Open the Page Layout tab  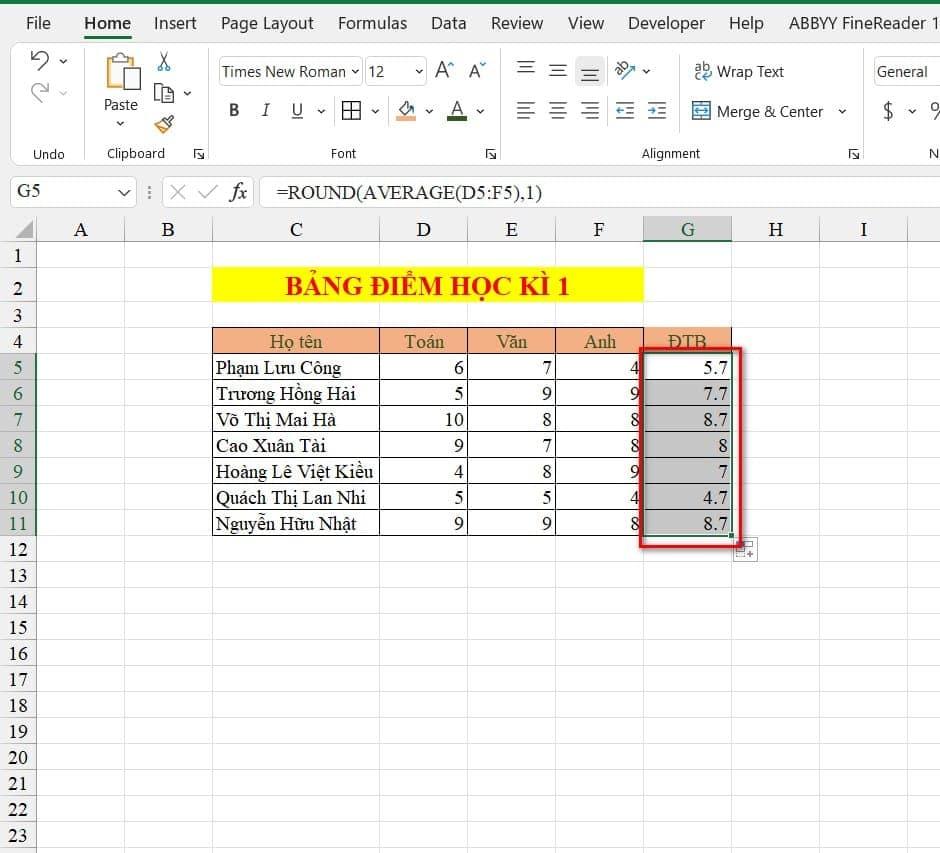click(x=267, y=23)
